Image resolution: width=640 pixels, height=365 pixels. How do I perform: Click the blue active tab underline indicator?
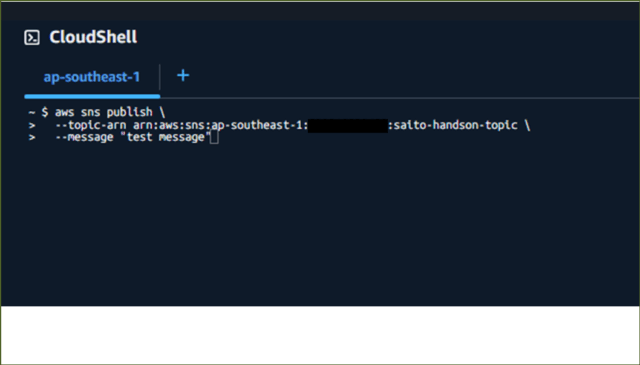tap(92, 96)
